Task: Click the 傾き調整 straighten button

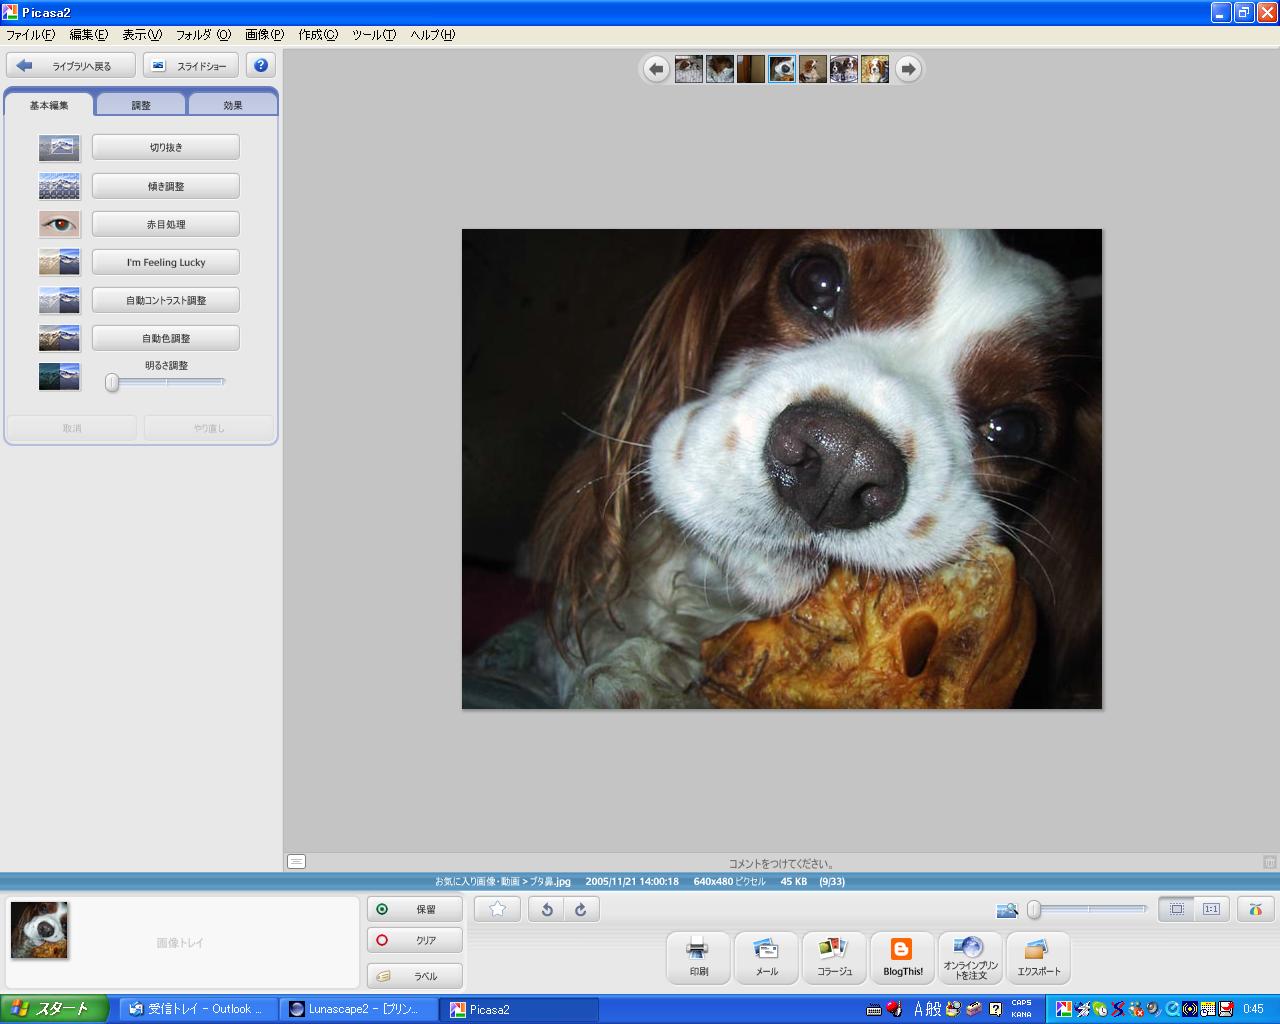Action: pos(166,186)
